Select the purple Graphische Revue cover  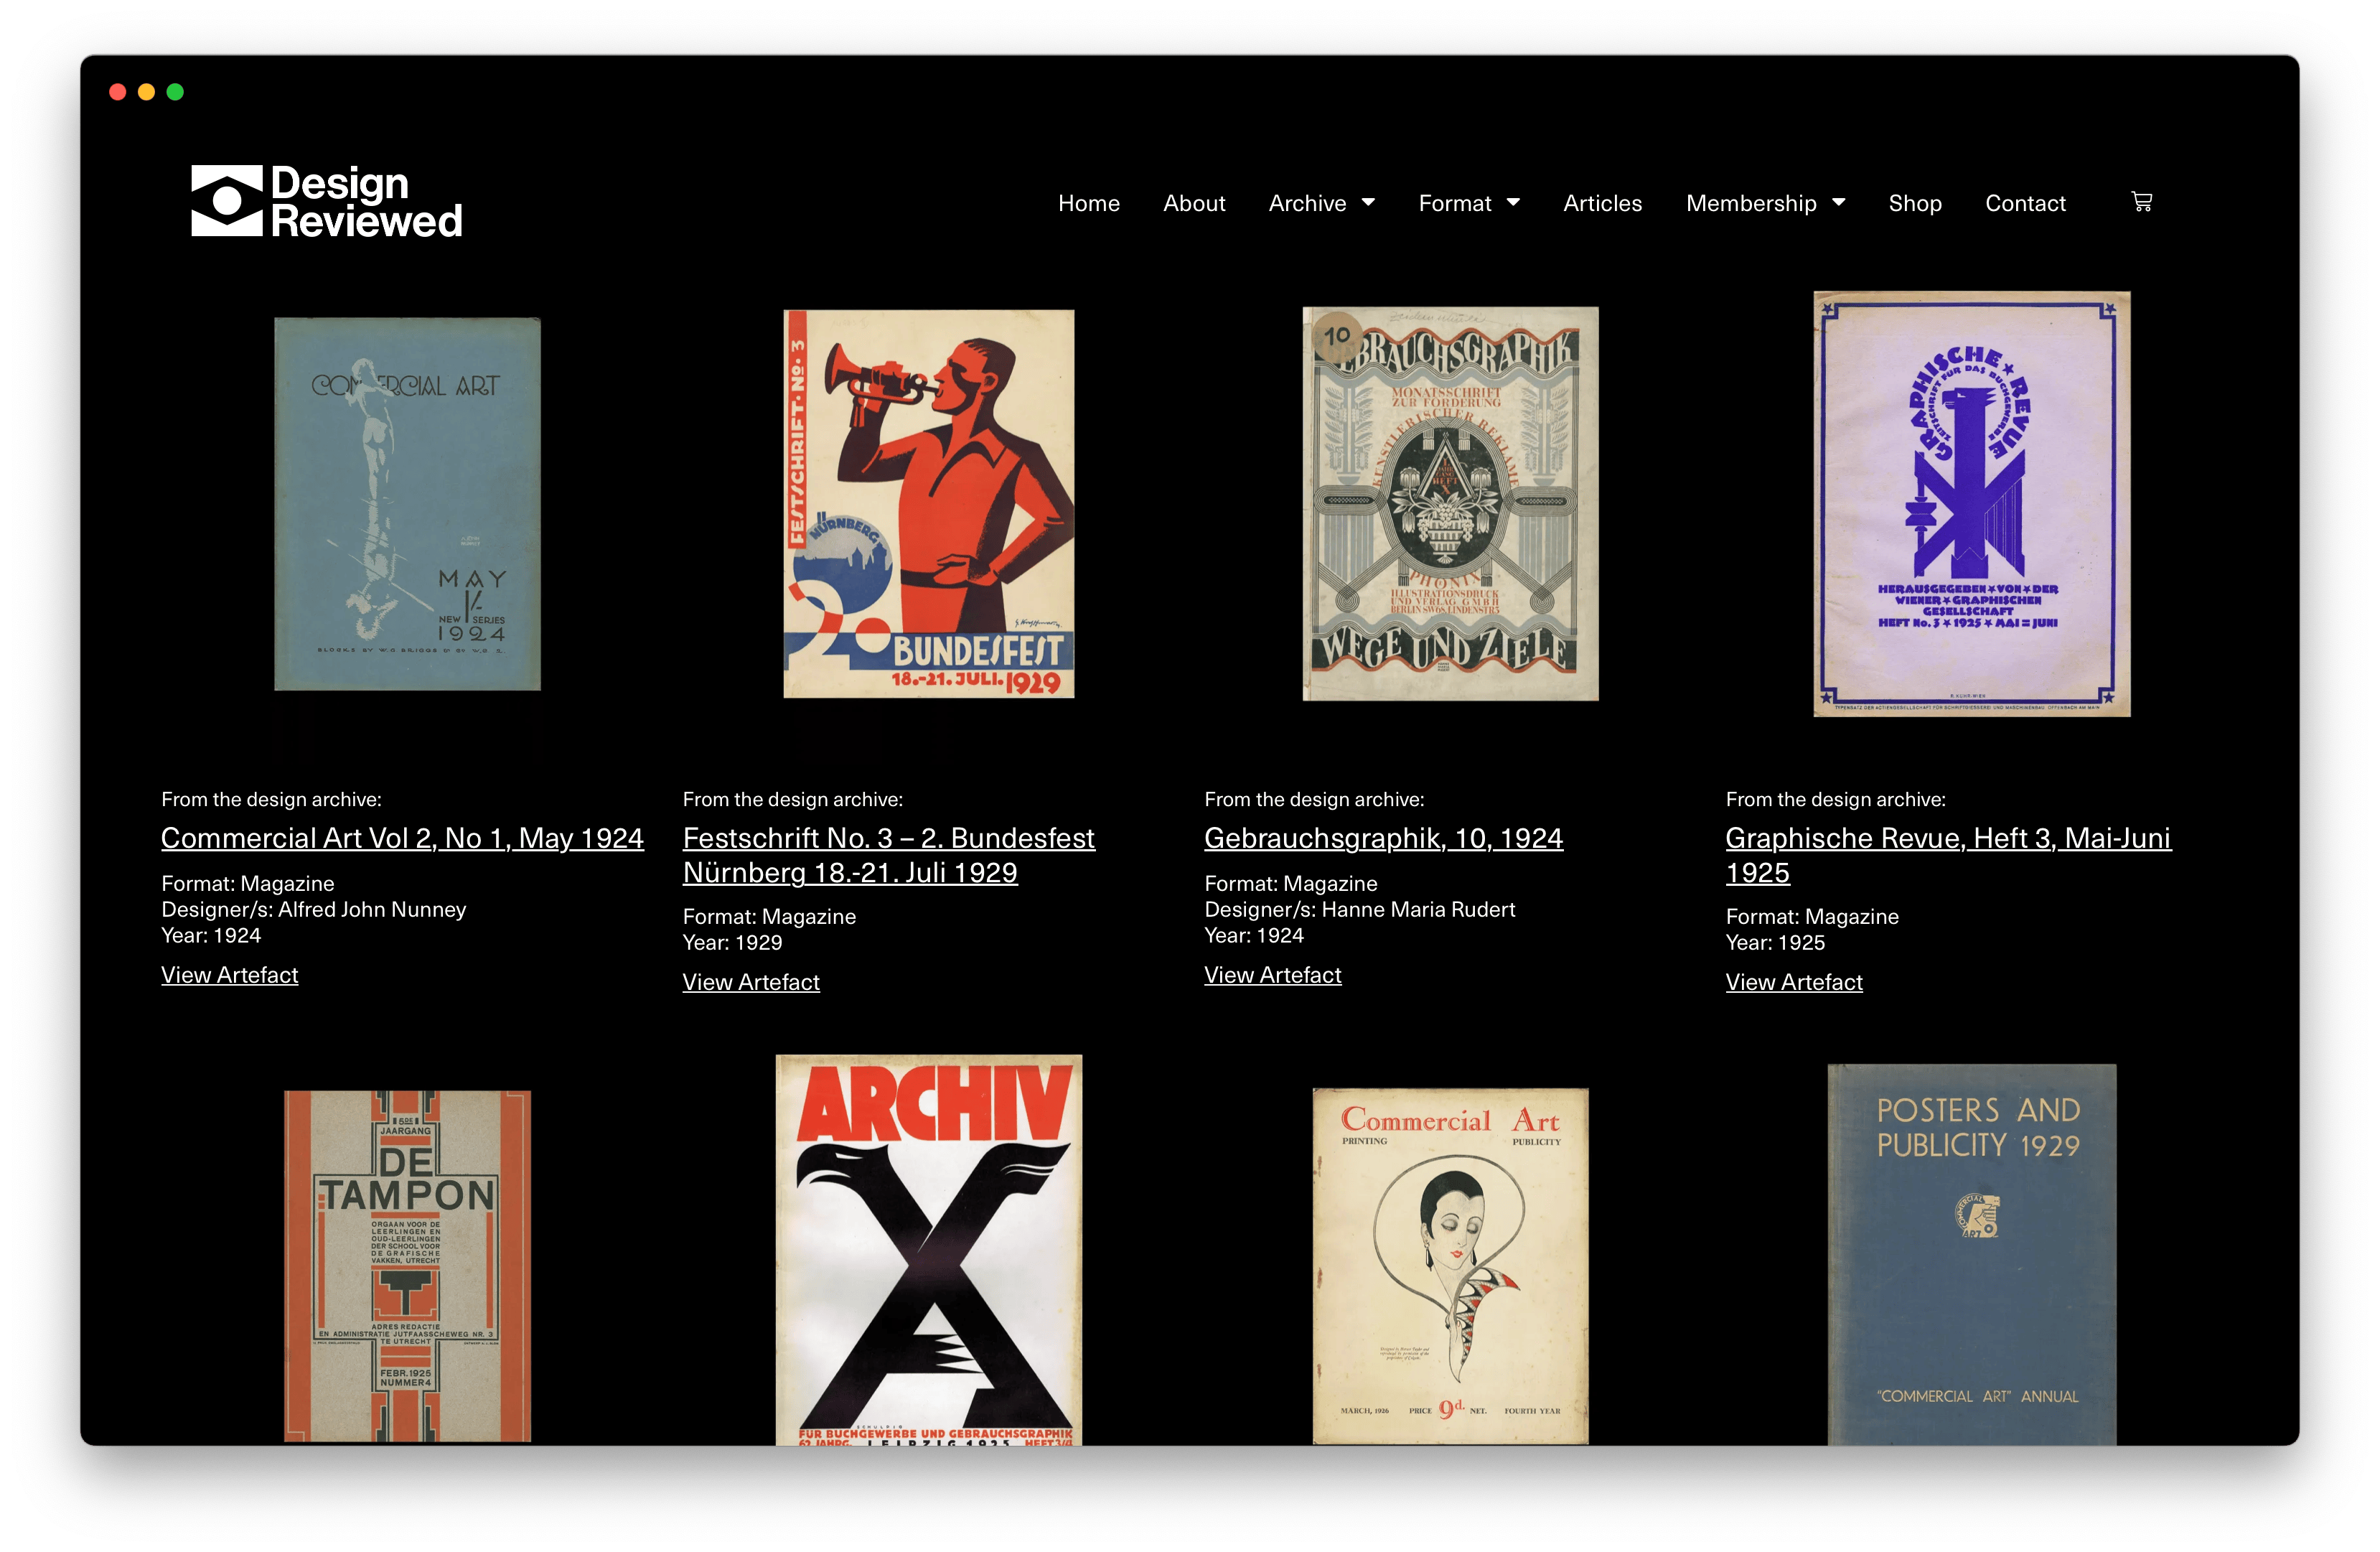click(1971, 504)
